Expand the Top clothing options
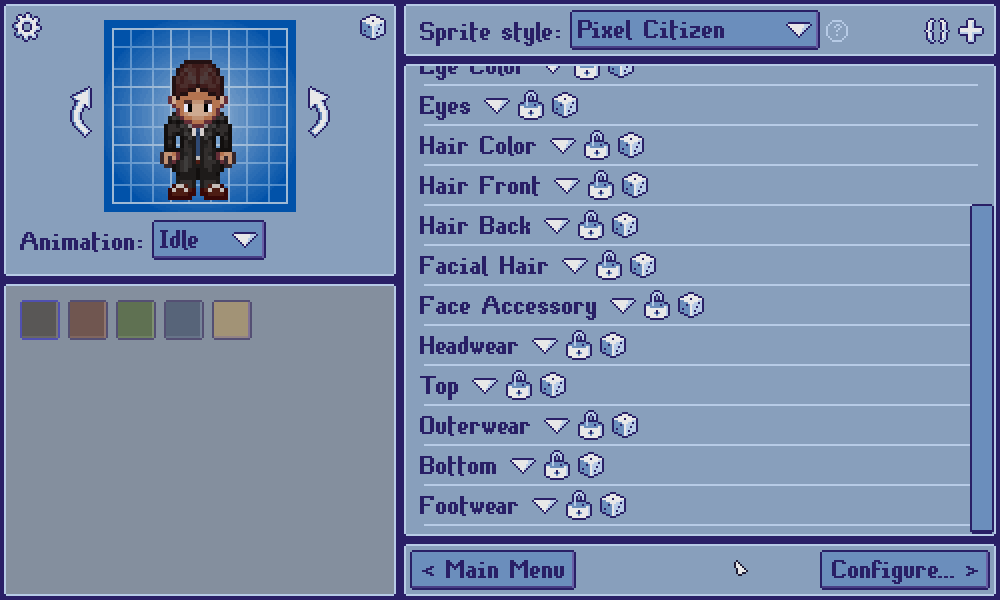Image resolution: width=1000 pixels, height=600 pixels. [x=485, y=385]
